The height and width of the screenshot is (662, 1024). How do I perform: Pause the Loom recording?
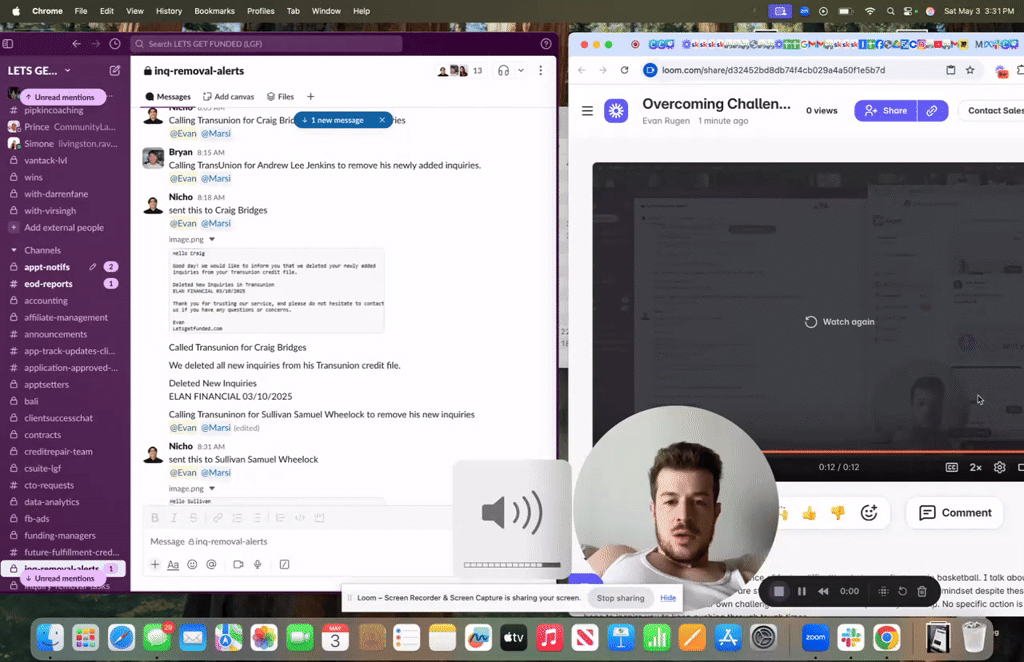[802, 591]
